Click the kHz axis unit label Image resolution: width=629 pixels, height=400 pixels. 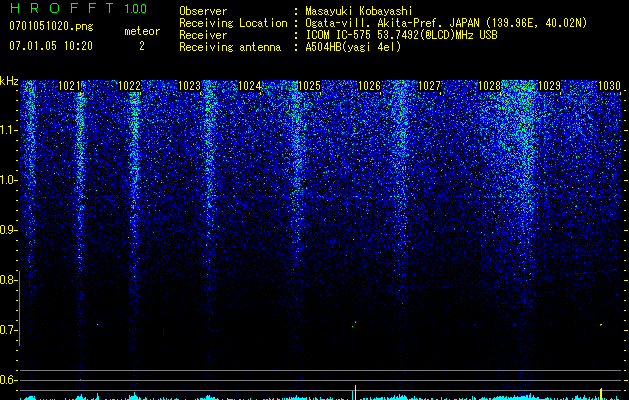[x=9, y=81]
